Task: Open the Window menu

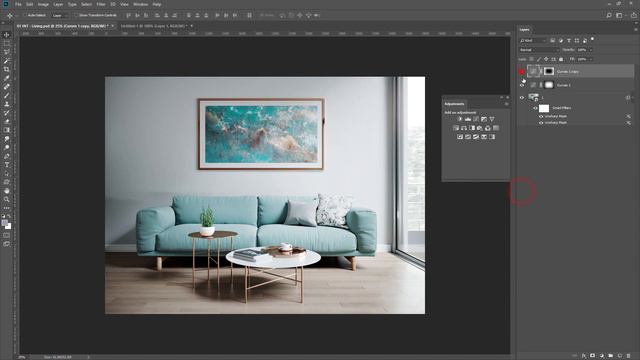Action: click(140, 4)
